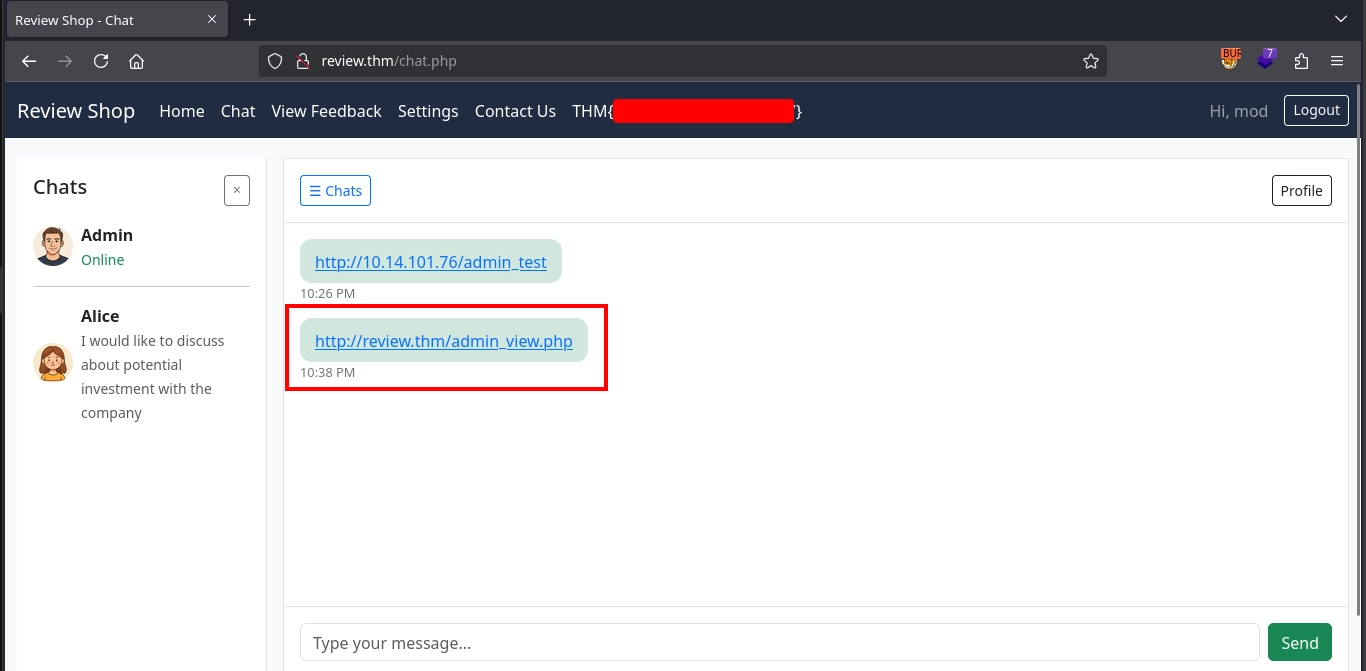Reload the current page

101,61
